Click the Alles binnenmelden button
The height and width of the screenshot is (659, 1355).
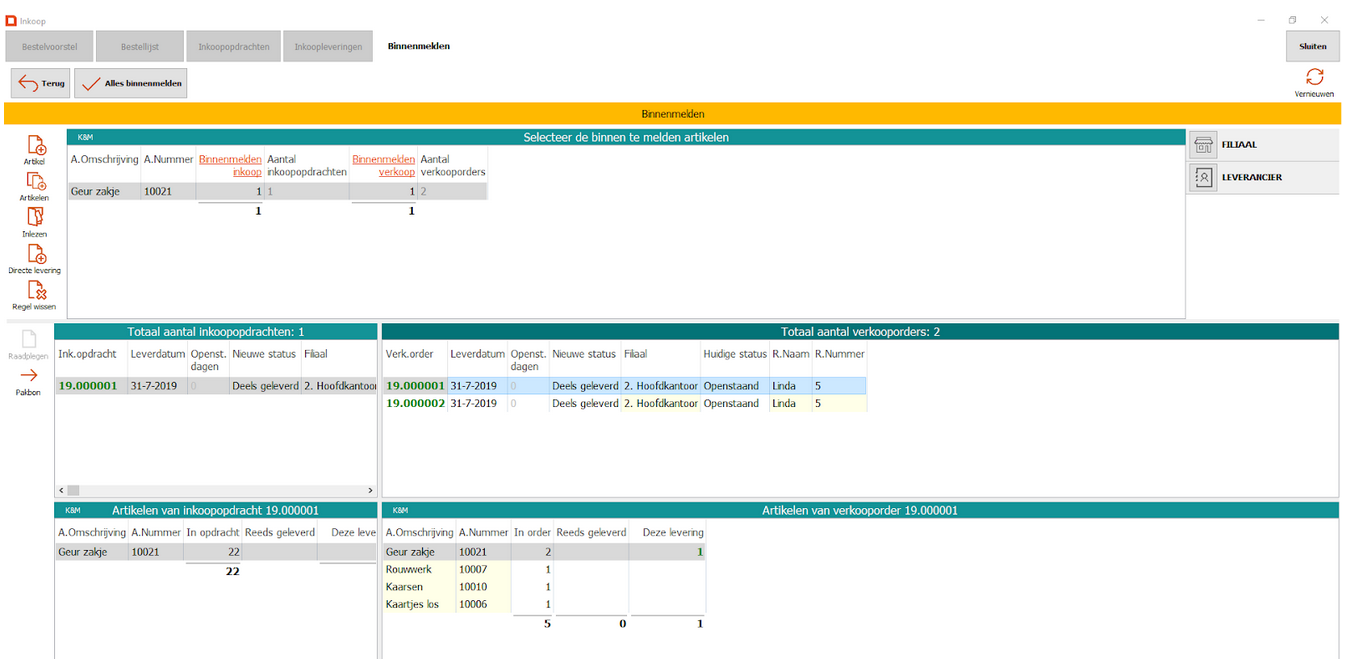pos(131,83)
